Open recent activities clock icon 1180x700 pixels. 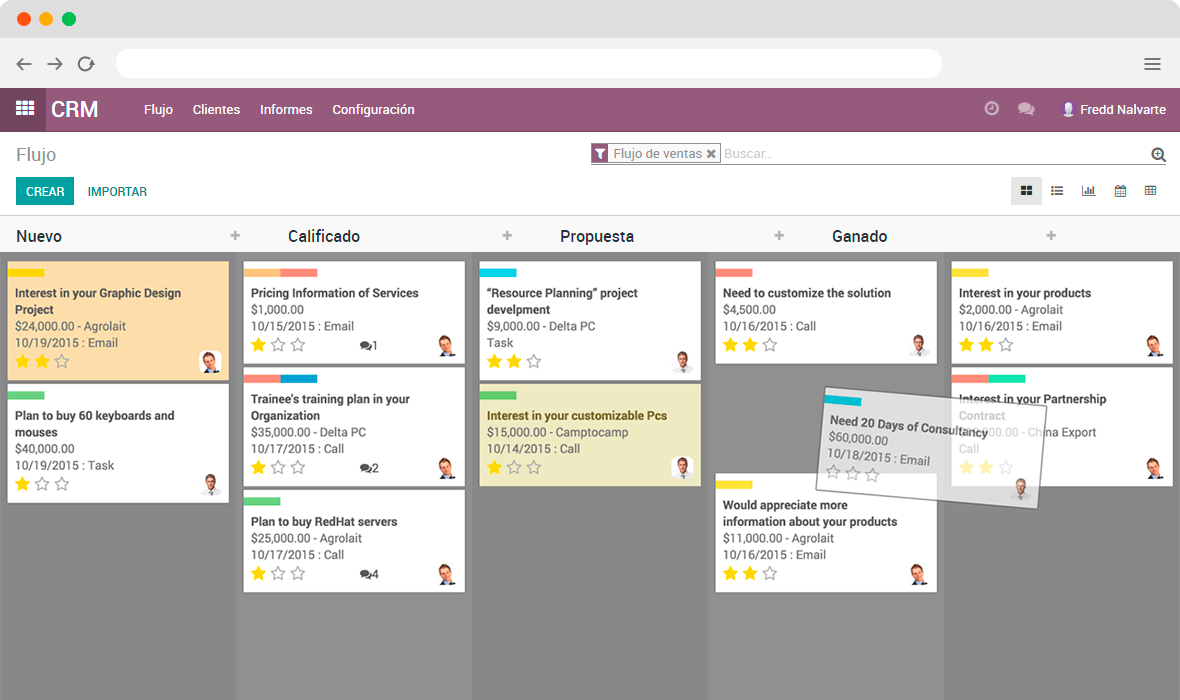[991, 108]
